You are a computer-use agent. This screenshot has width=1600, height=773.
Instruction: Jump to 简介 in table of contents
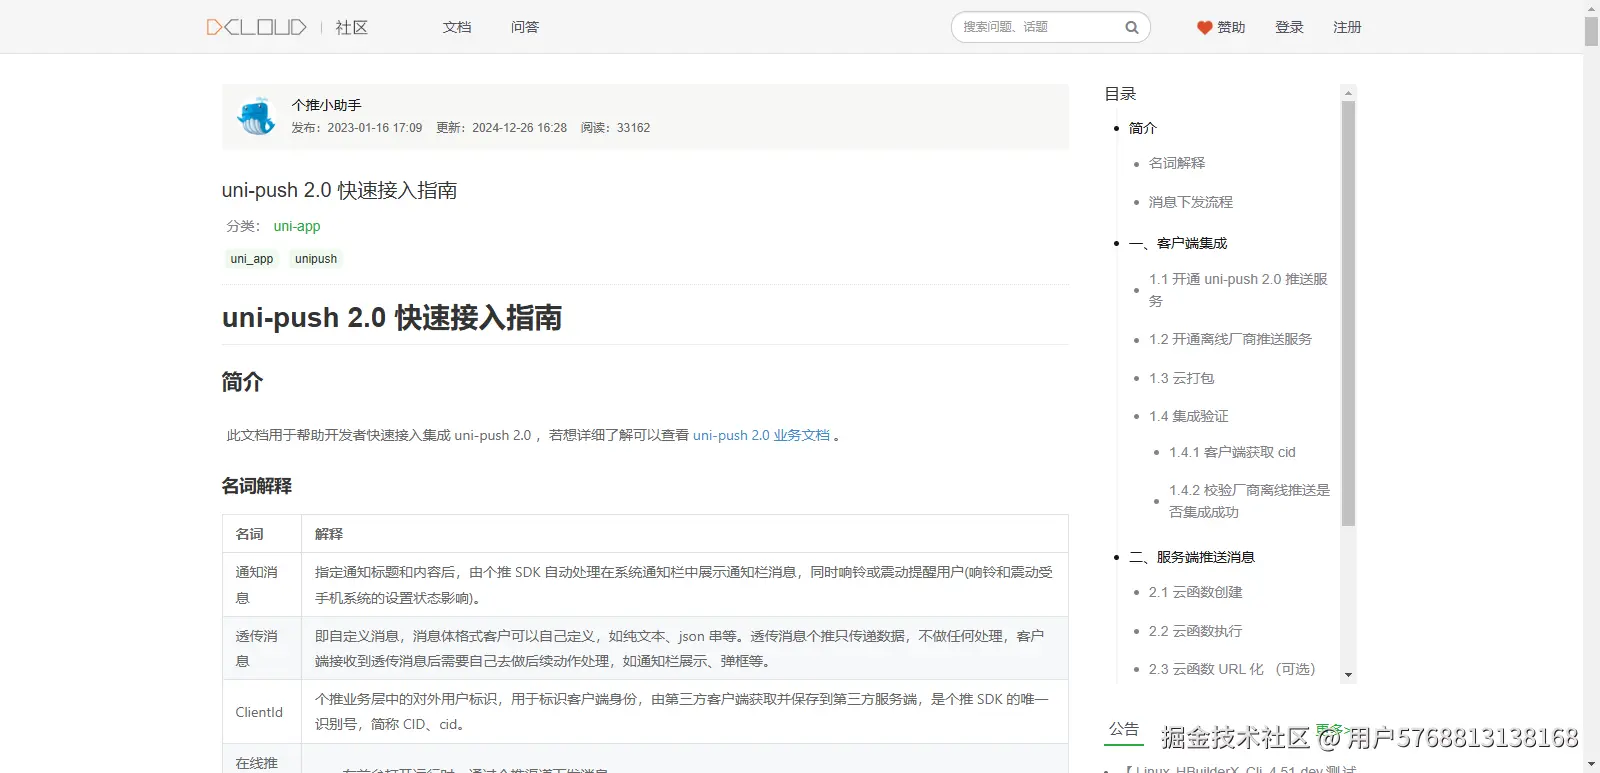click(x=1142, y=128)
